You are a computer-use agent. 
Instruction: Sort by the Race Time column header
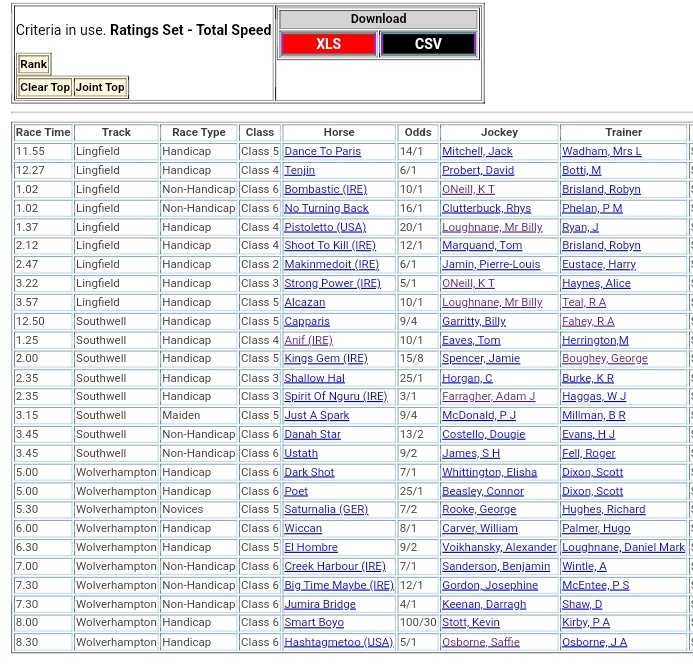[43, 132]
